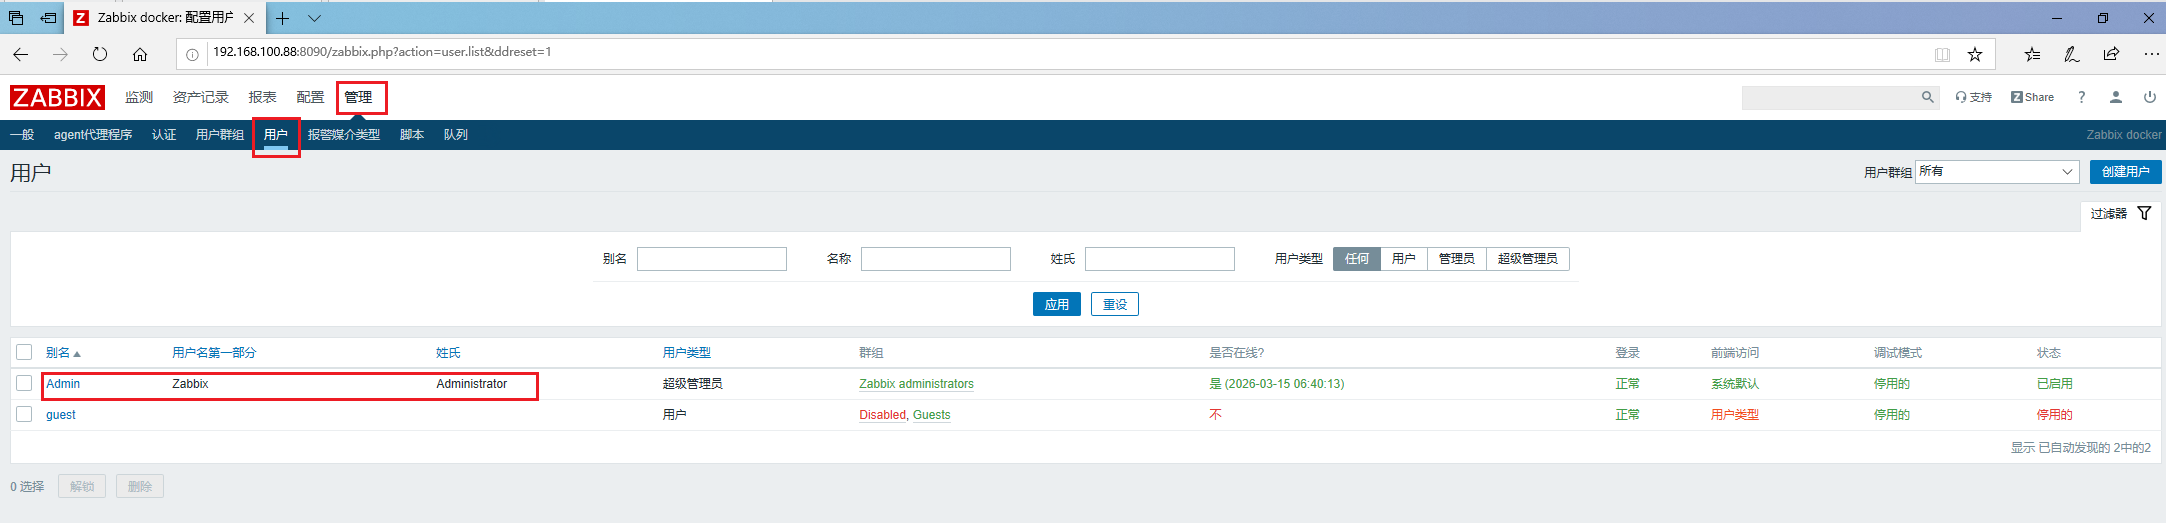
Task: Sort by 用户类型 column header
Action: point(686,353)
